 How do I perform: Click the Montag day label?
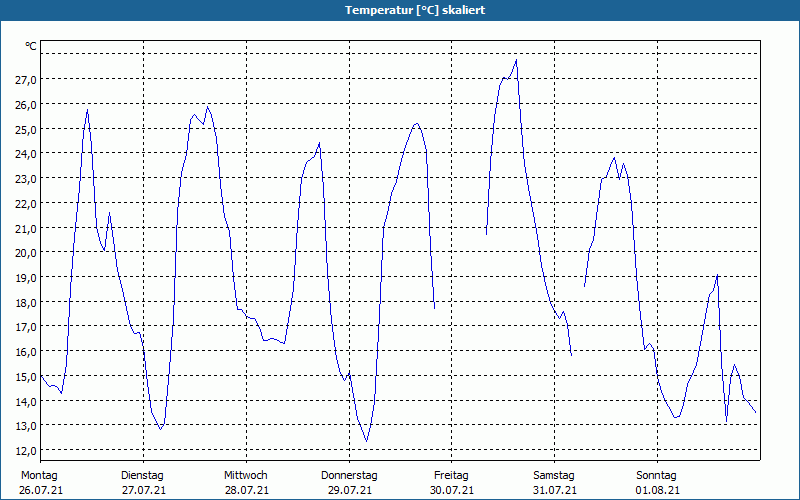[x=39, y=476]
